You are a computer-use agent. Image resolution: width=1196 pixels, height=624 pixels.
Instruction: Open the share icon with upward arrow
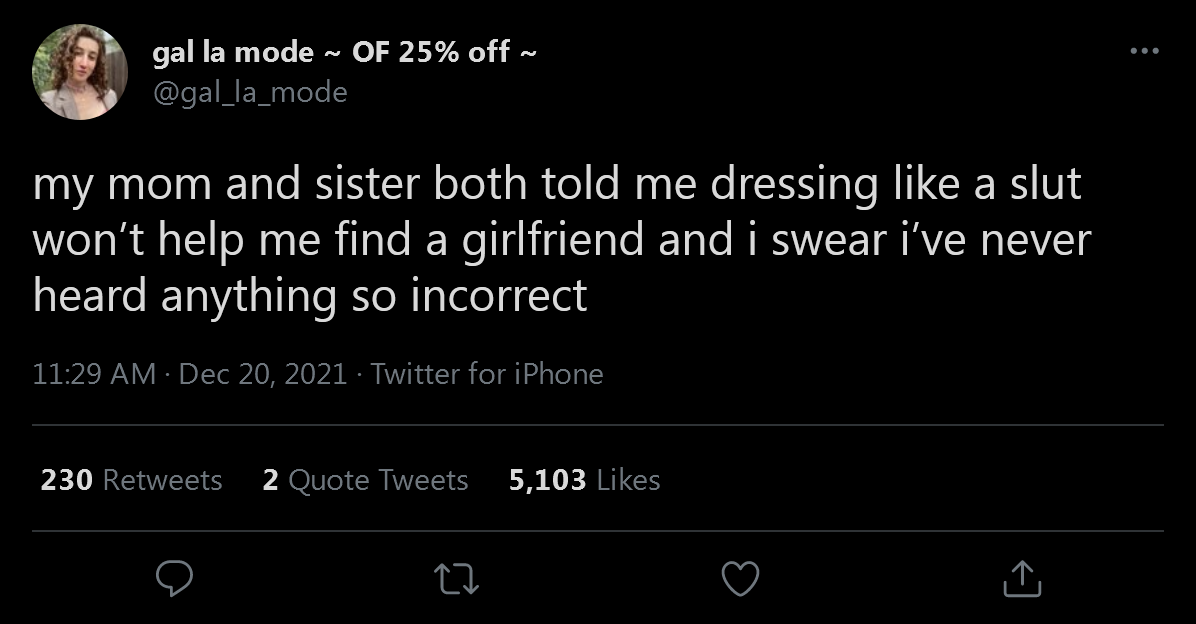tap(1022, 578)
